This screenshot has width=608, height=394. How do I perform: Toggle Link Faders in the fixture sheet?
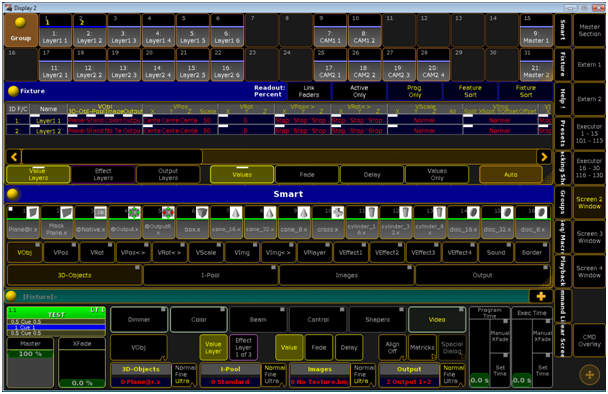point(309,92)
